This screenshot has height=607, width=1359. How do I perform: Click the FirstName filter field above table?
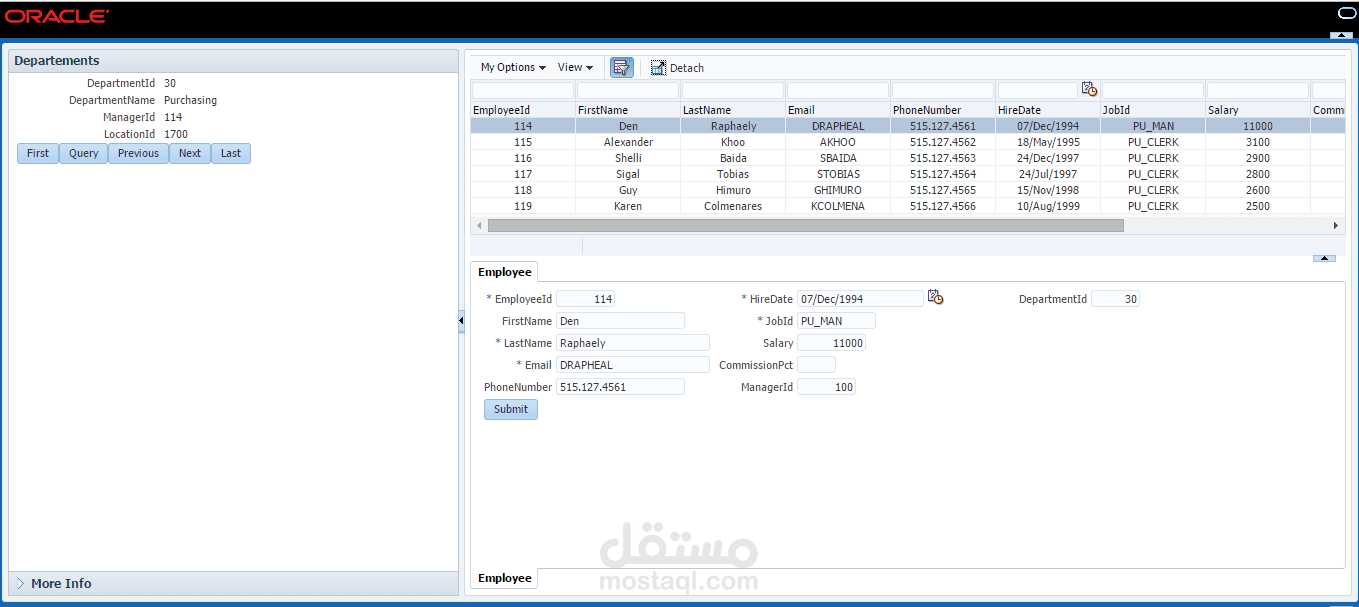(628, 90)
